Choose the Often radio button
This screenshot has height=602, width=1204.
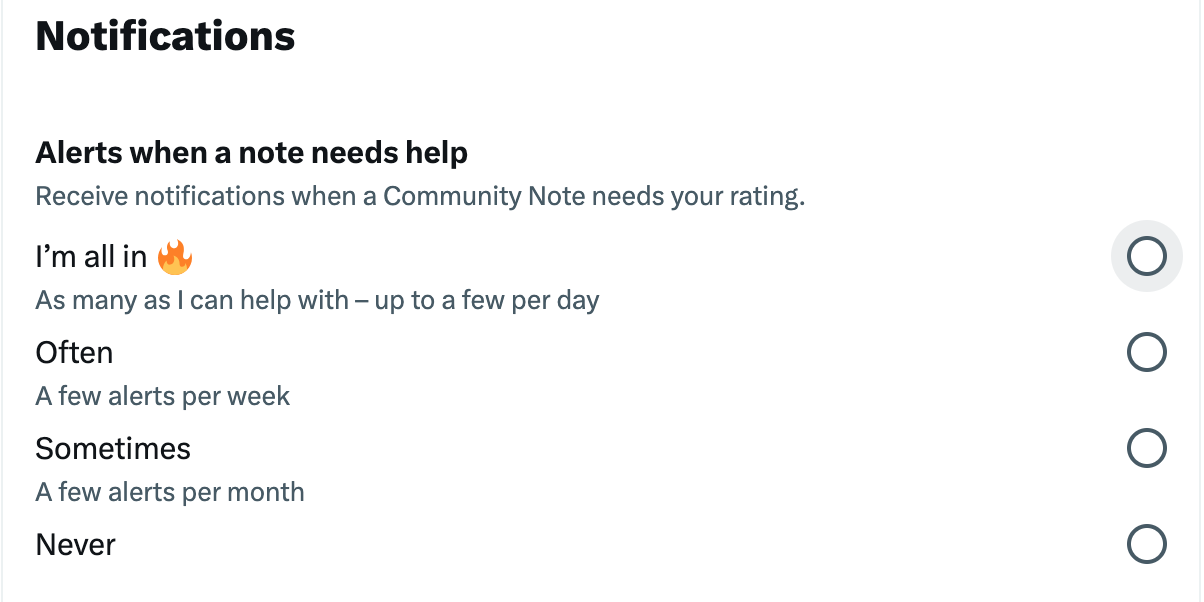coord(1146,352)
